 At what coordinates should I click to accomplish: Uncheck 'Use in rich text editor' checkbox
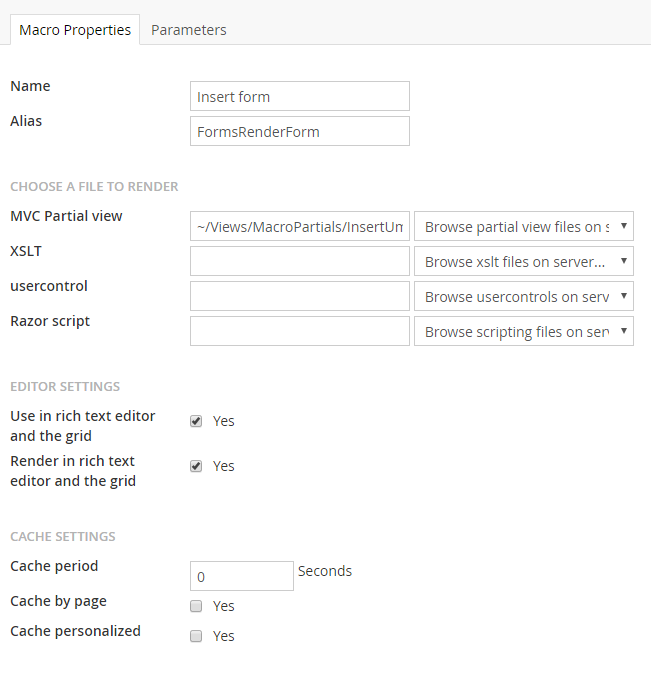point(196,421)
